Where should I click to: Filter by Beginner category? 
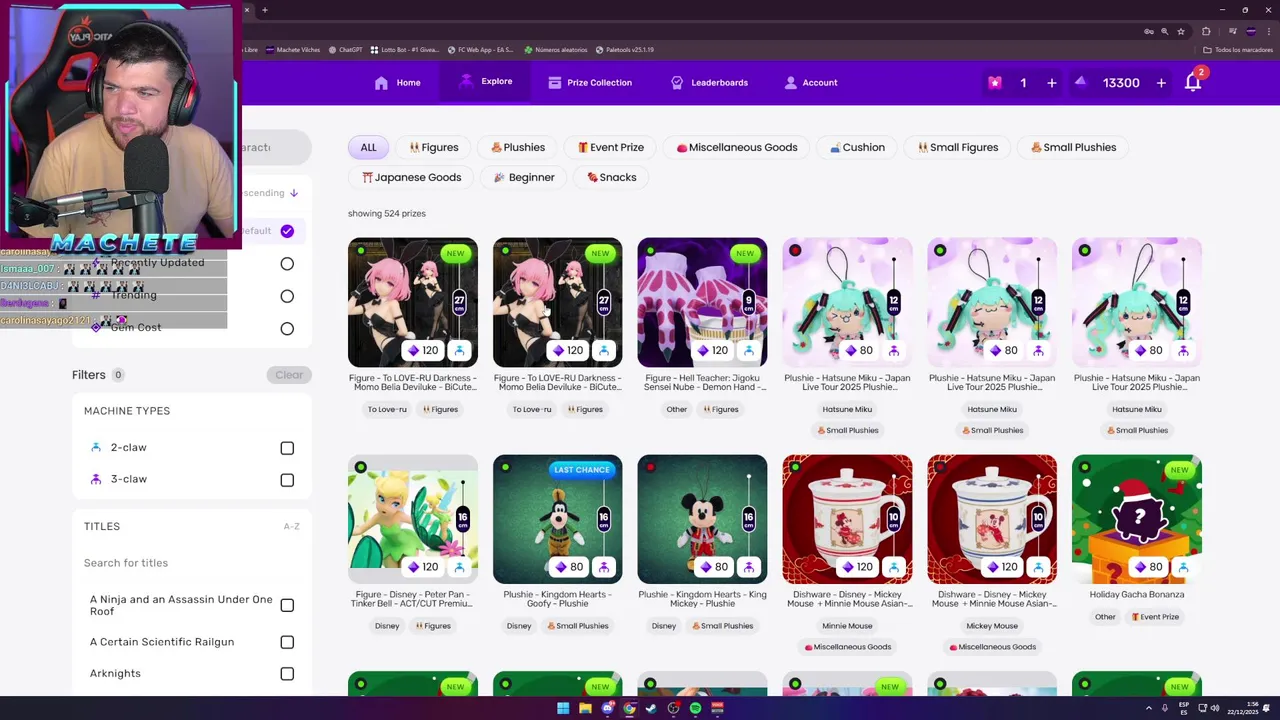524,177
